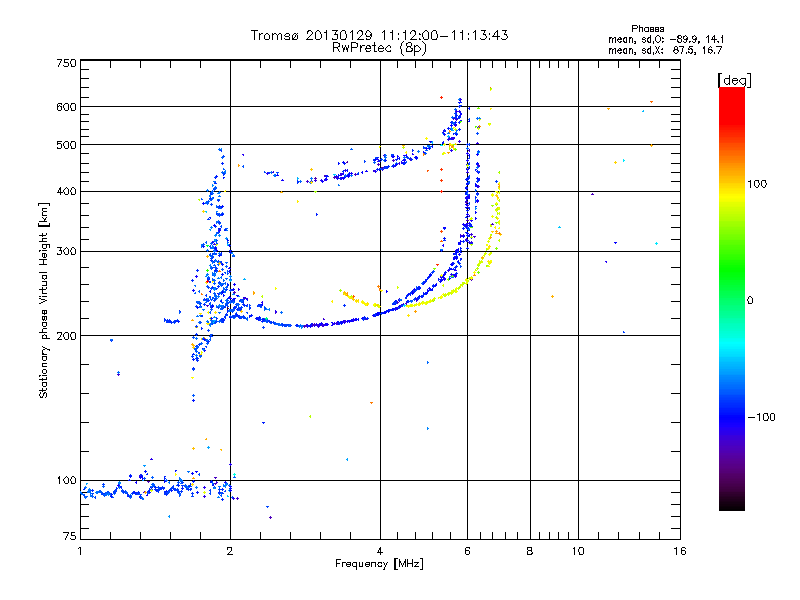Click the x-axis tick label '1'
The height and width of the screenshot is (600, 800).
click(x=80, y=551)
